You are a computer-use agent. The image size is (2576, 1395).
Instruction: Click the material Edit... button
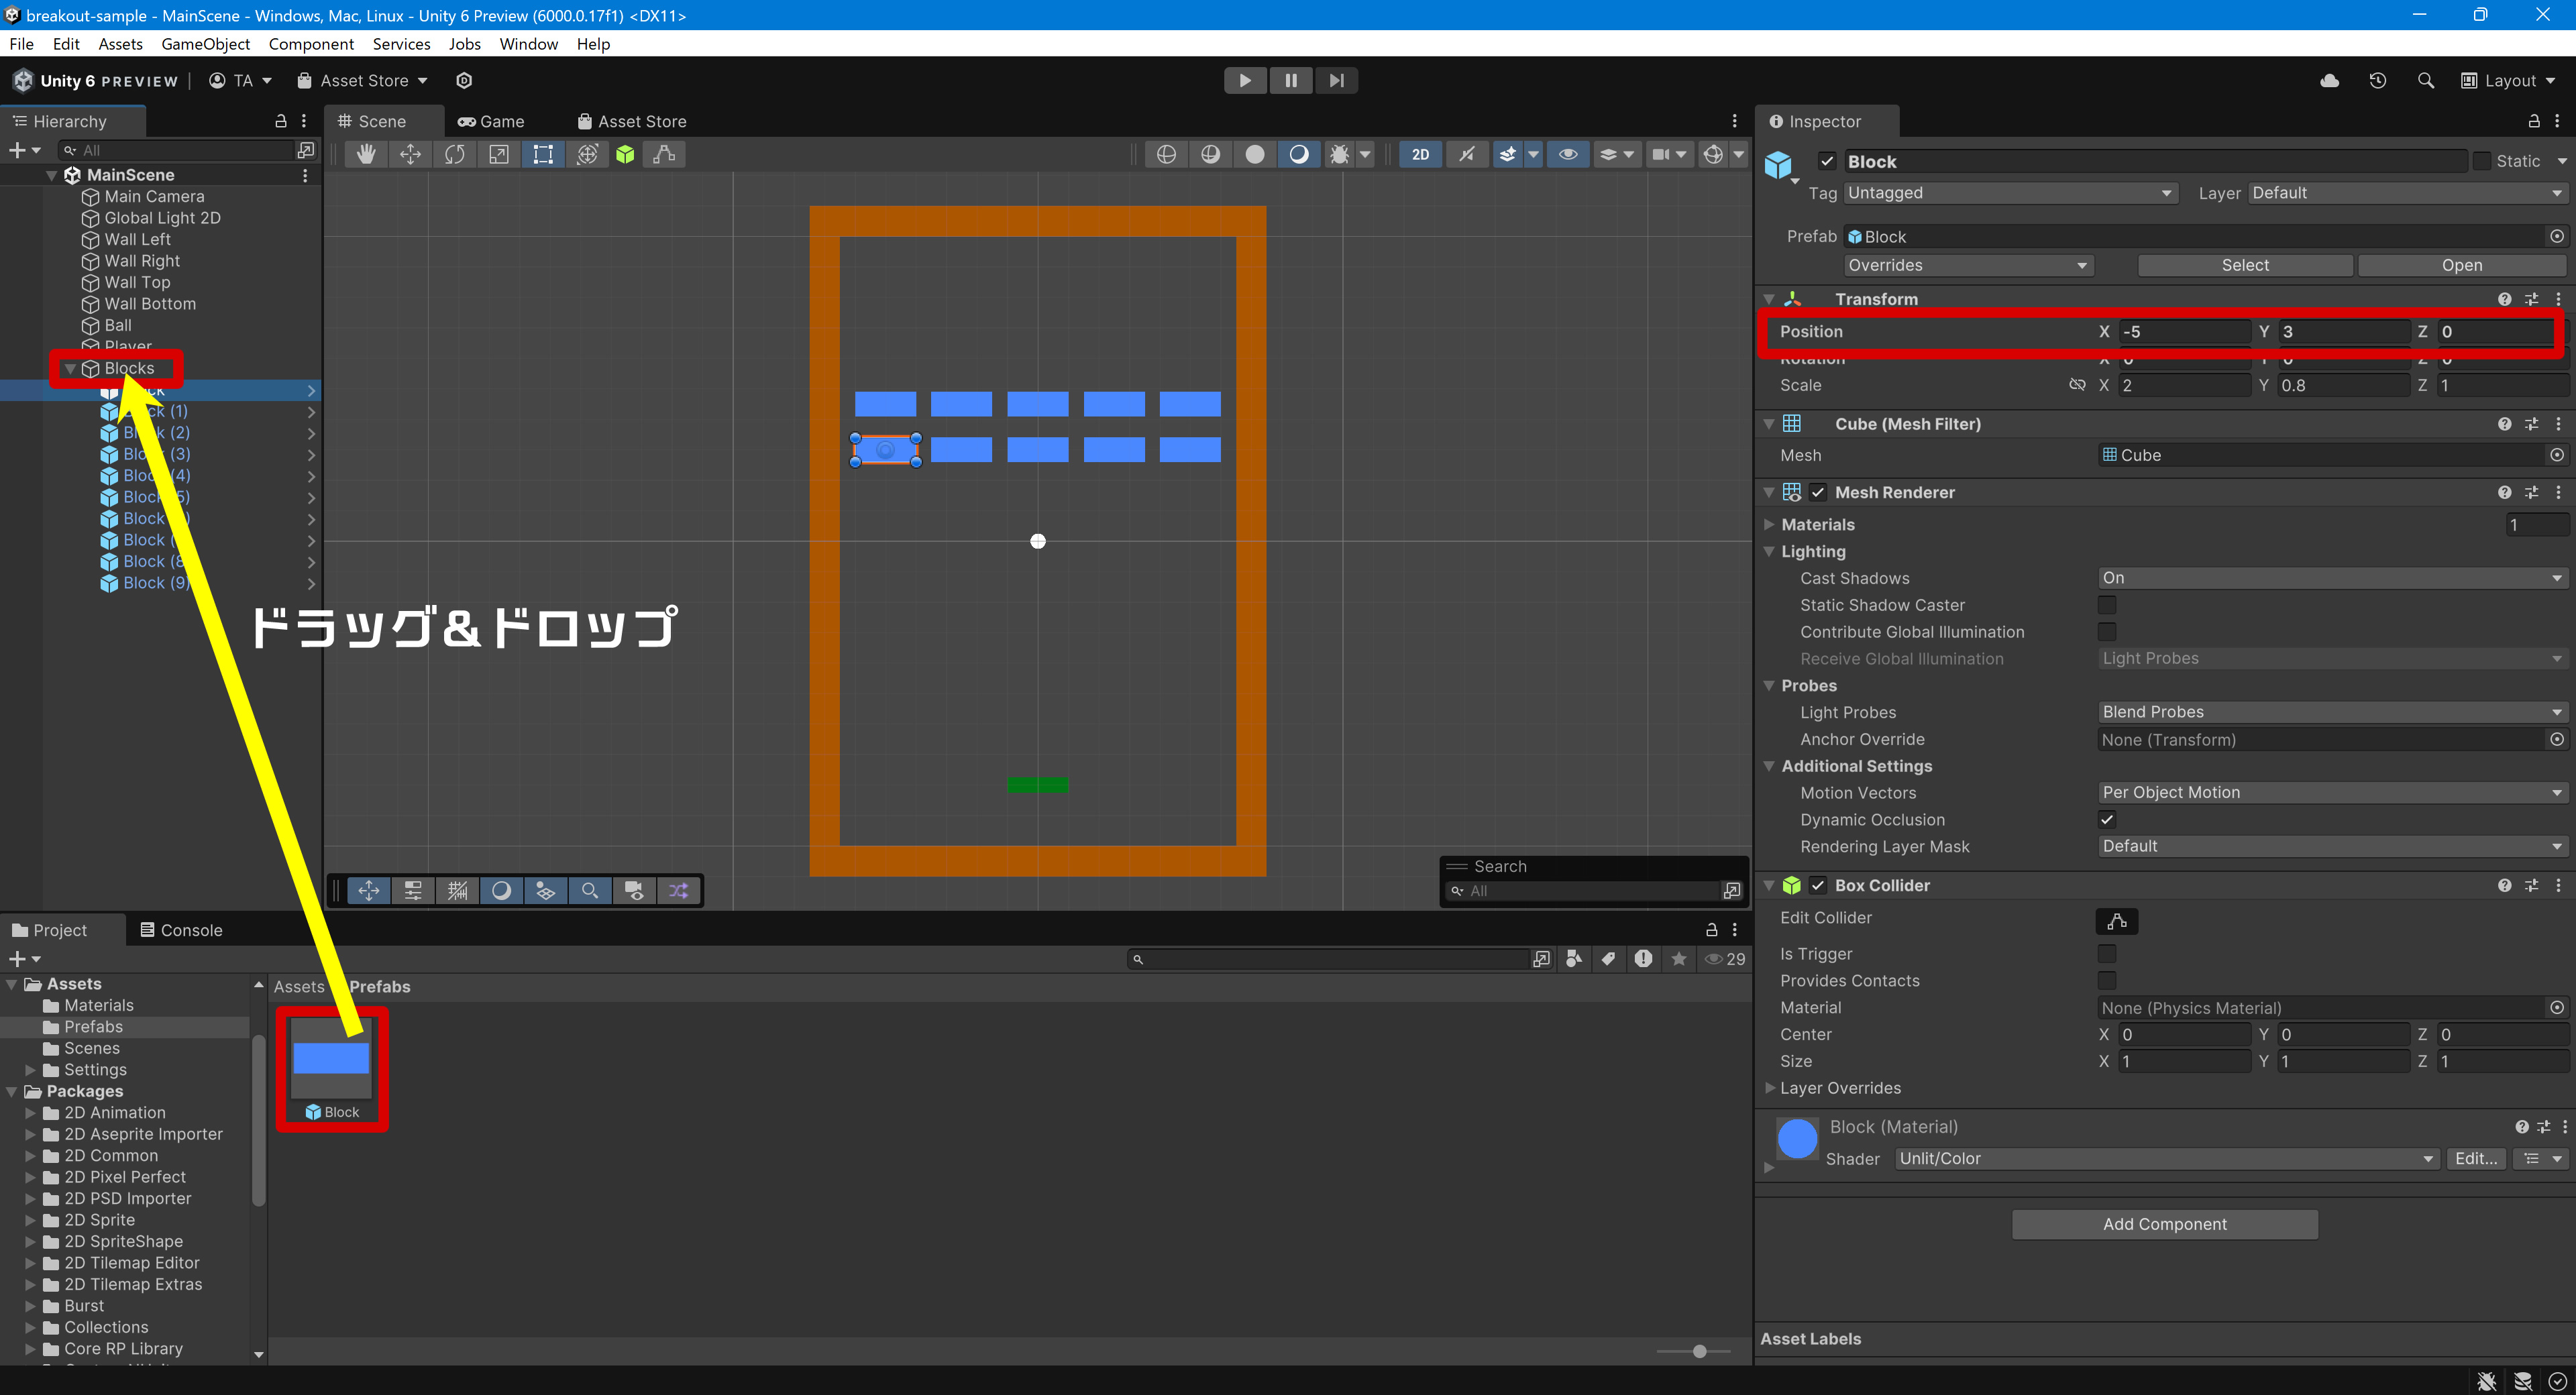2475,1158
